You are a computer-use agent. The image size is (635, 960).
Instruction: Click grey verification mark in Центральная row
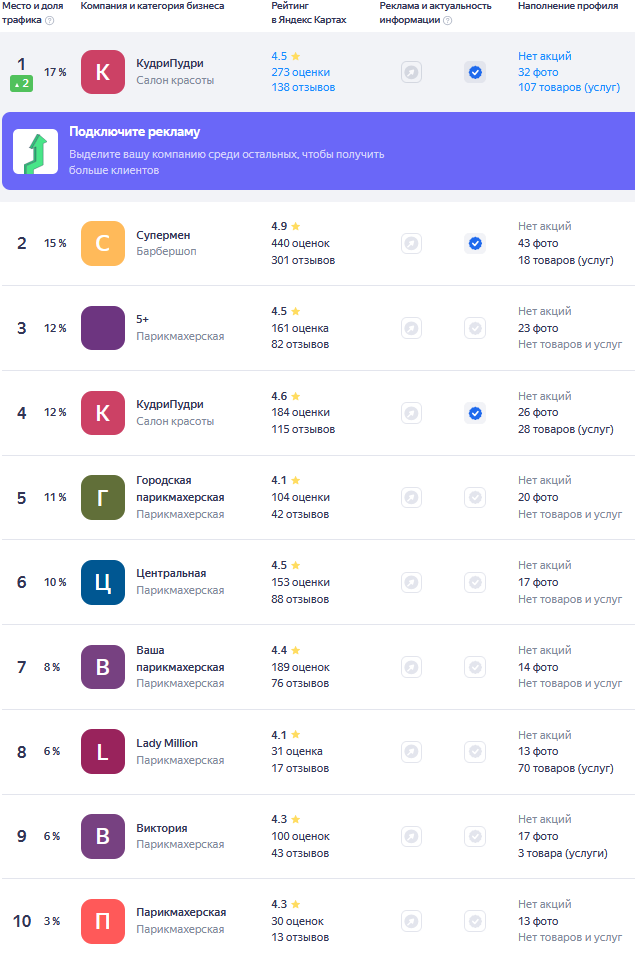coord(475,582)
